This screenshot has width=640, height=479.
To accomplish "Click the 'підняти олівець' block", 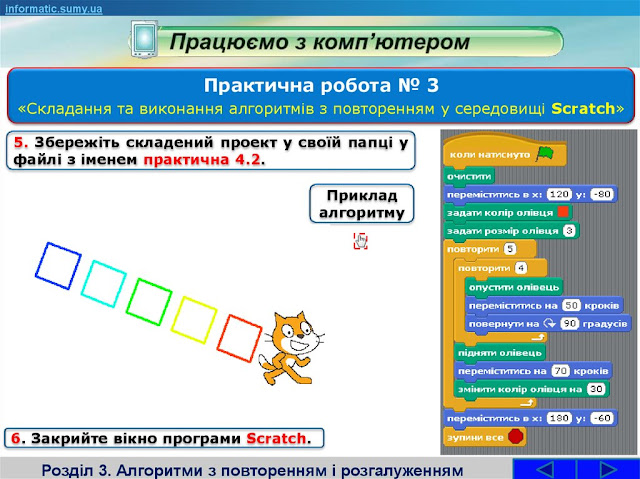I will click(x=500, y=353).
